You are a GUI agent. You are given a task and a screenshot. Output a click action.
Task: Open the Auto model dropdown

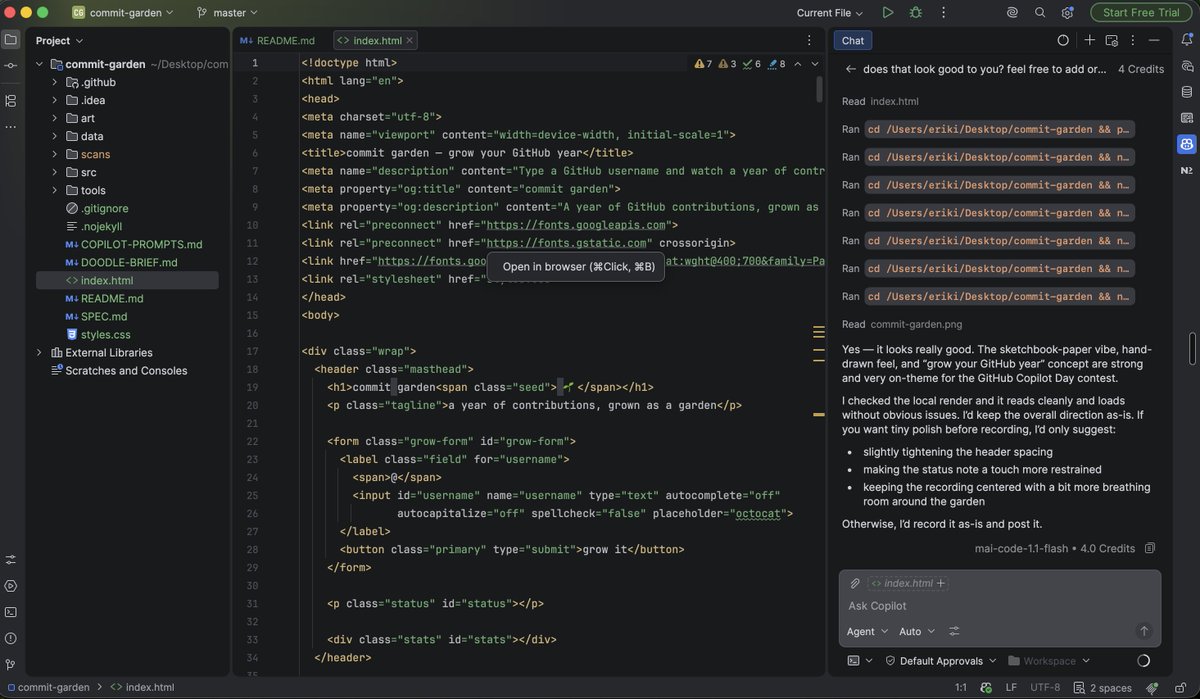pyautogui.click(x=917, y=631)
